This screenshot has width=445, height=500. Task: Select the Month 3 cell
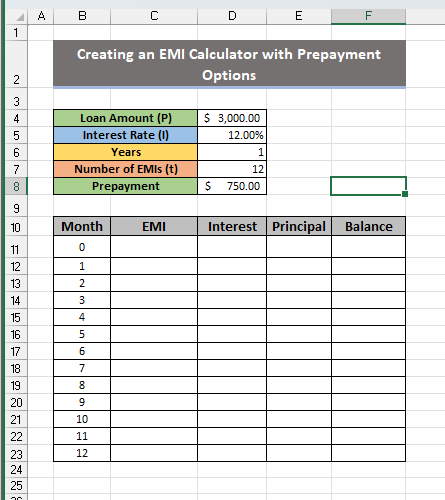click(x=82, y=300)
